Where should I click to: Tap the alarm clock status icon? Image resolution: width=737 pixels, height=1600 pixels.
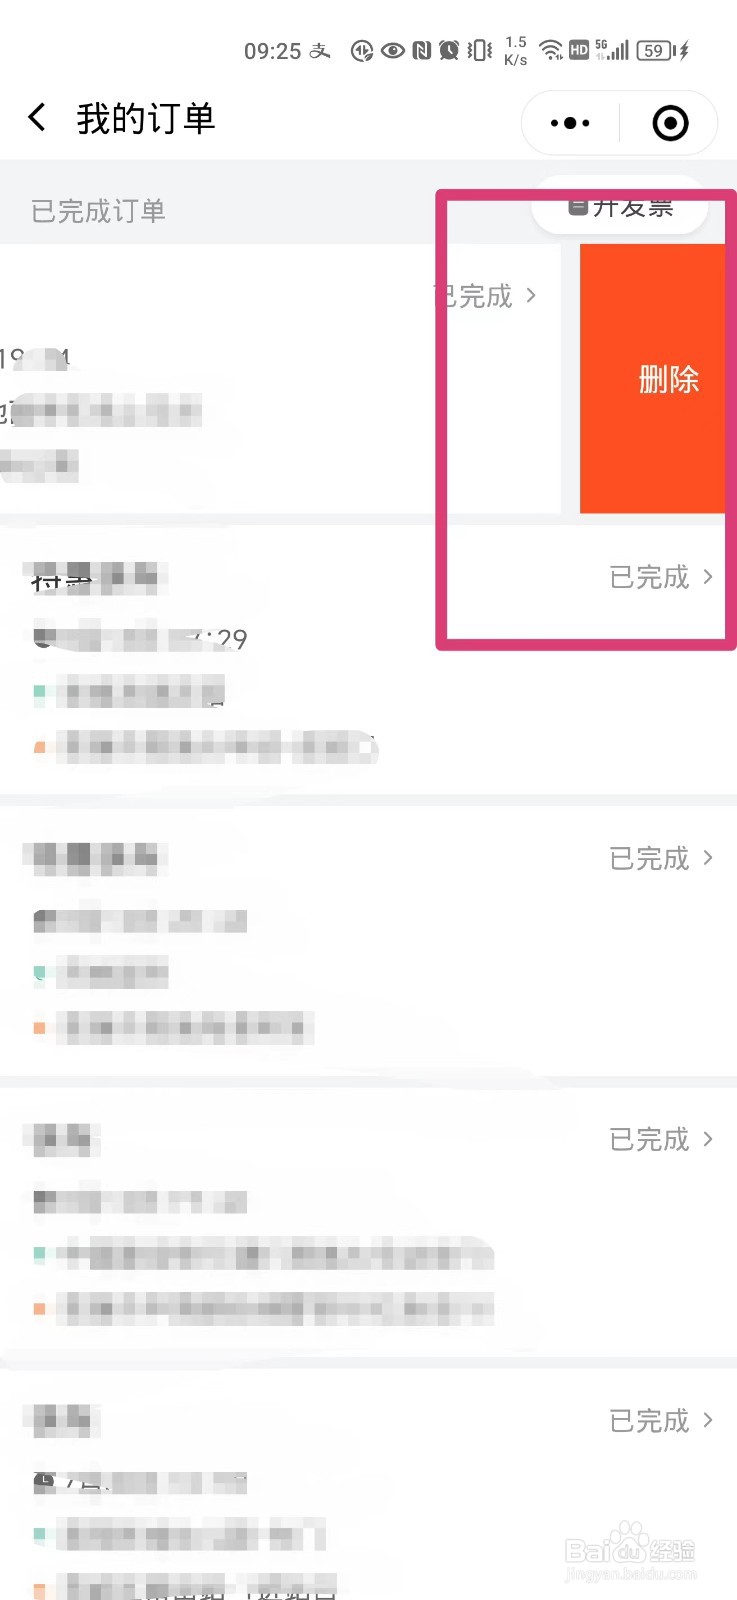point(449,50)
